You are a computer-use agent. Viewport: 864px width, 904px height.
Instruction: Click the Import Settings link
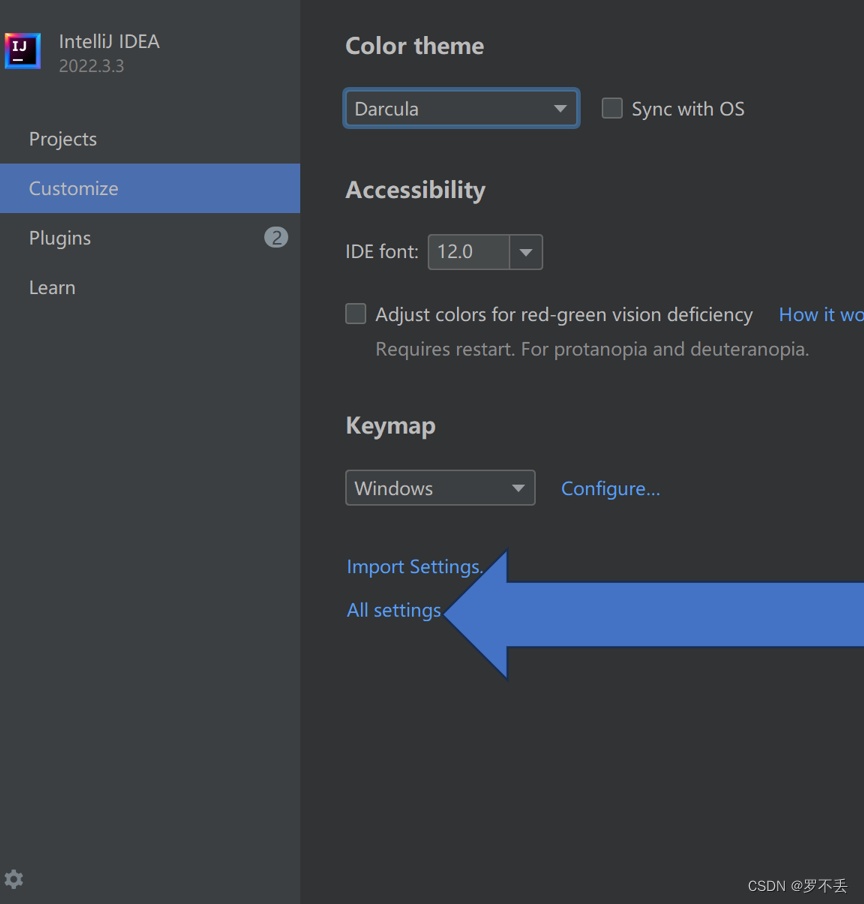415,567
